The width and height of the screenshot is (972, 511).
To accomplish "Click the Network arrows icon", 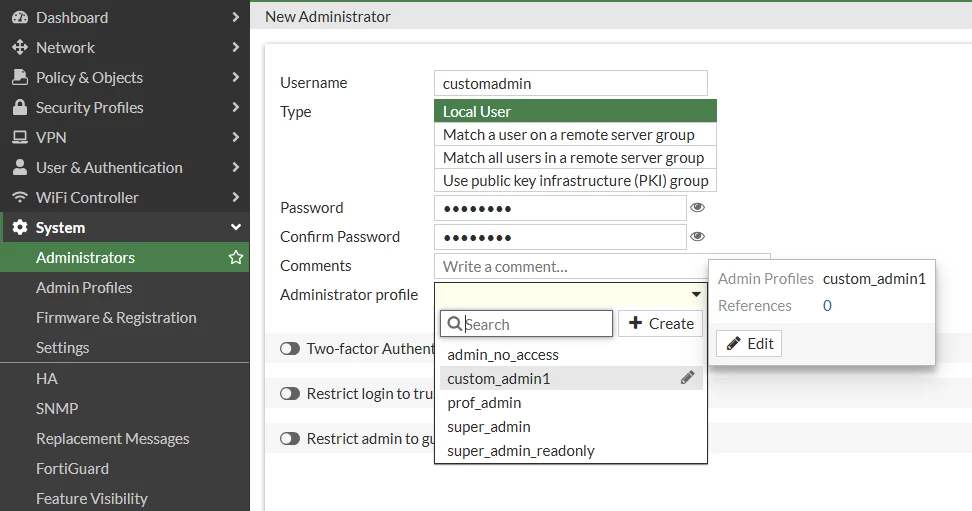I will point(20,47).
